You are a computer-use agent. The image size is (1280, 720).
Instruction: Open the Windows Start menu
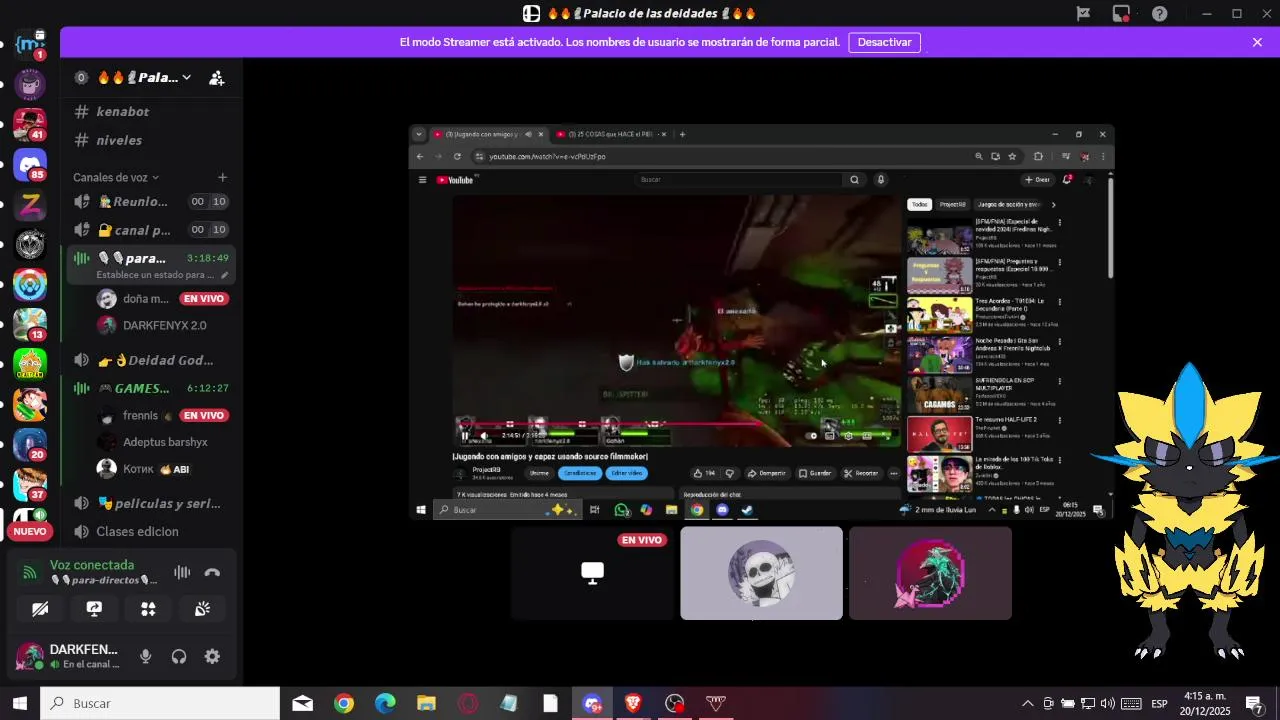pyautogui.click(x=20, y=703)
